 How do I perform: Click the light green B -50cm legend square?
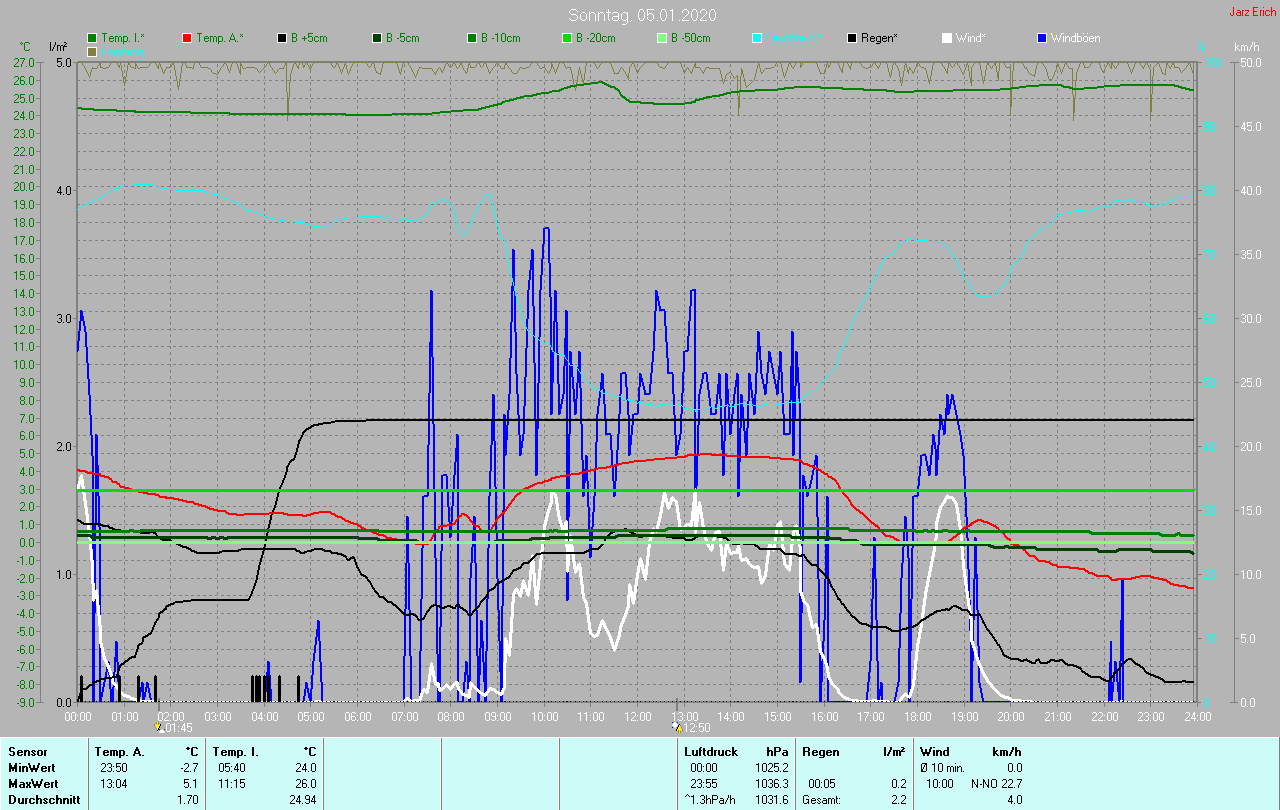661,38
